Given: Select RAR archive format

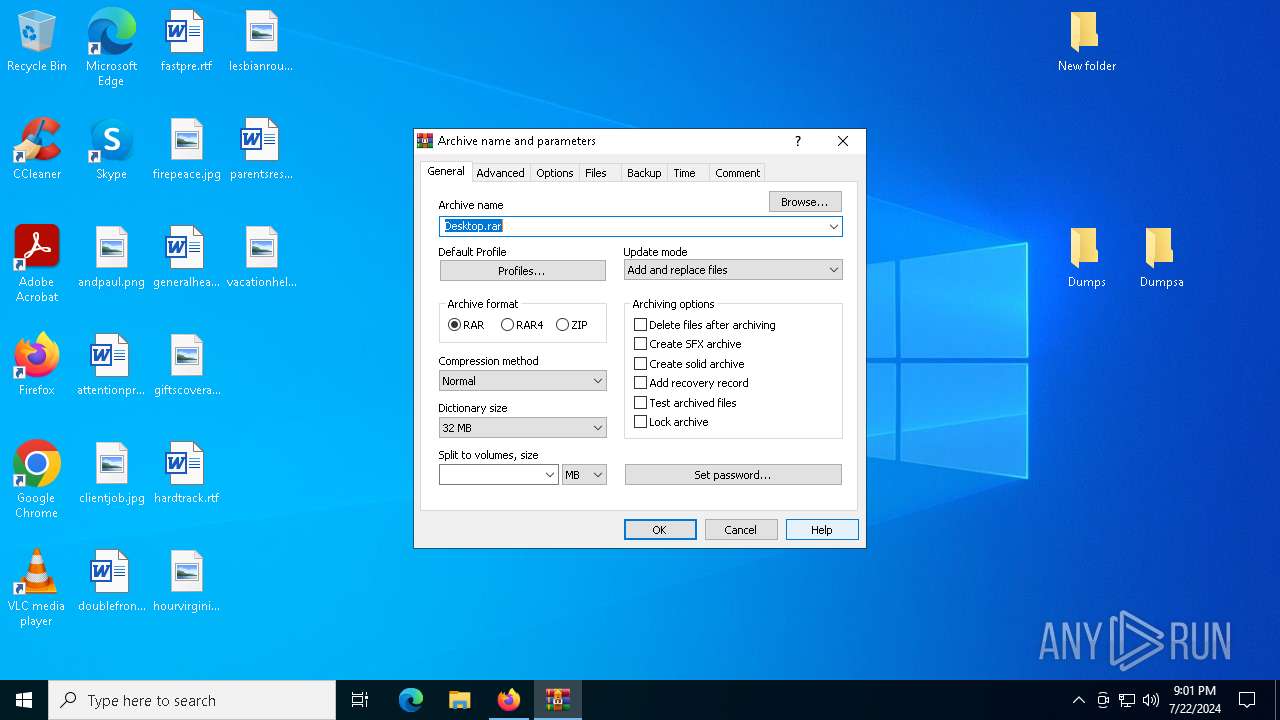Looking at the screenshot, I should pos(466,325).
